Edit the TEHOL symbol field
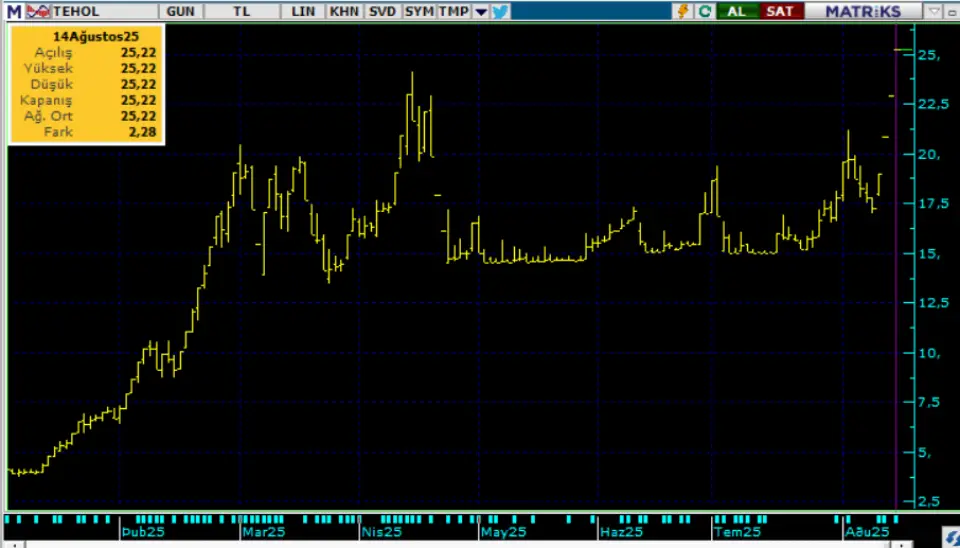960x548 pixels. (105, 11)
